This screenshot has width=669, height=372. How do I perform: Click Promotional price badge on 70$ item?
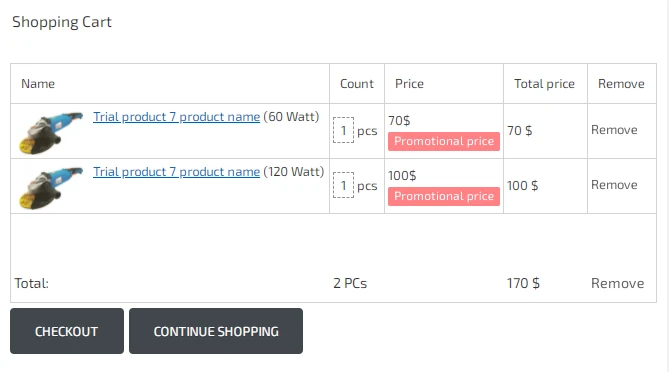[x=444, y=141]
